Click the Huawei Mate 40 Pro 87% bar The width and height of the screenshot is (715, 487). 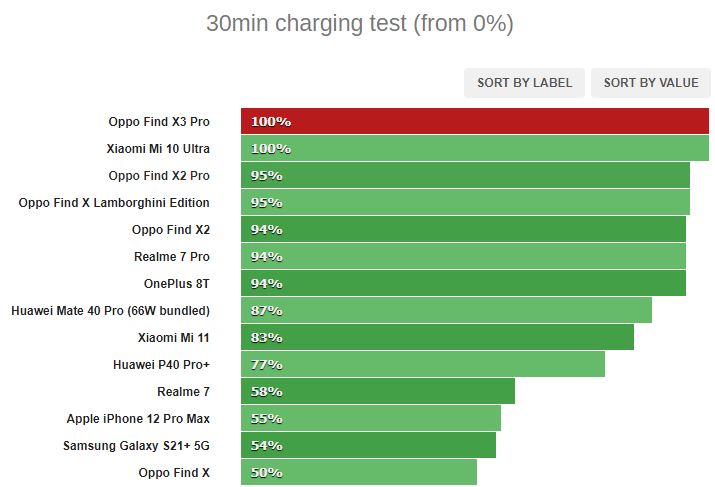(446, 310)
